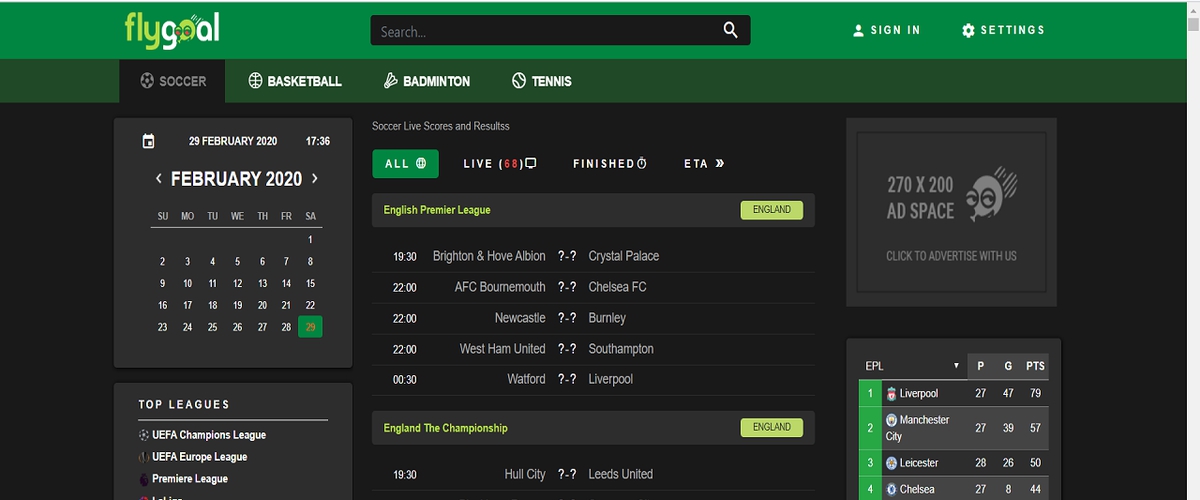Select February 26 on the calendar
Viewport: 1200px width, 500px height.
237,327
